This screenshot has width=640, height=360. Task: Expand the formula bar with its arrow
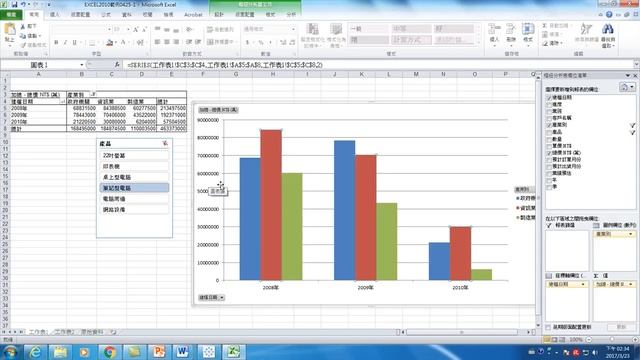[636, 64]
